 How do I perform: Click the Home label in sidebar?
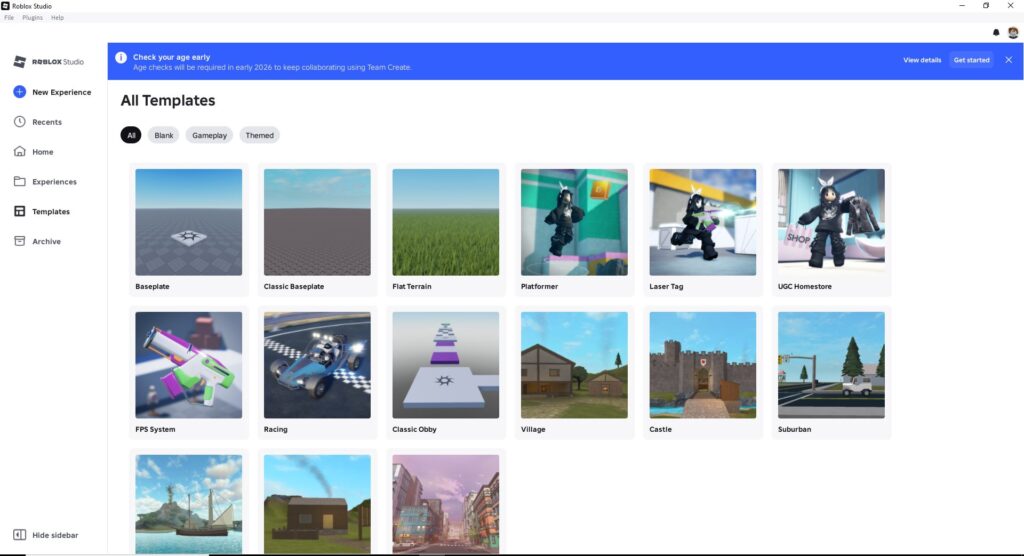click(42, 152)
